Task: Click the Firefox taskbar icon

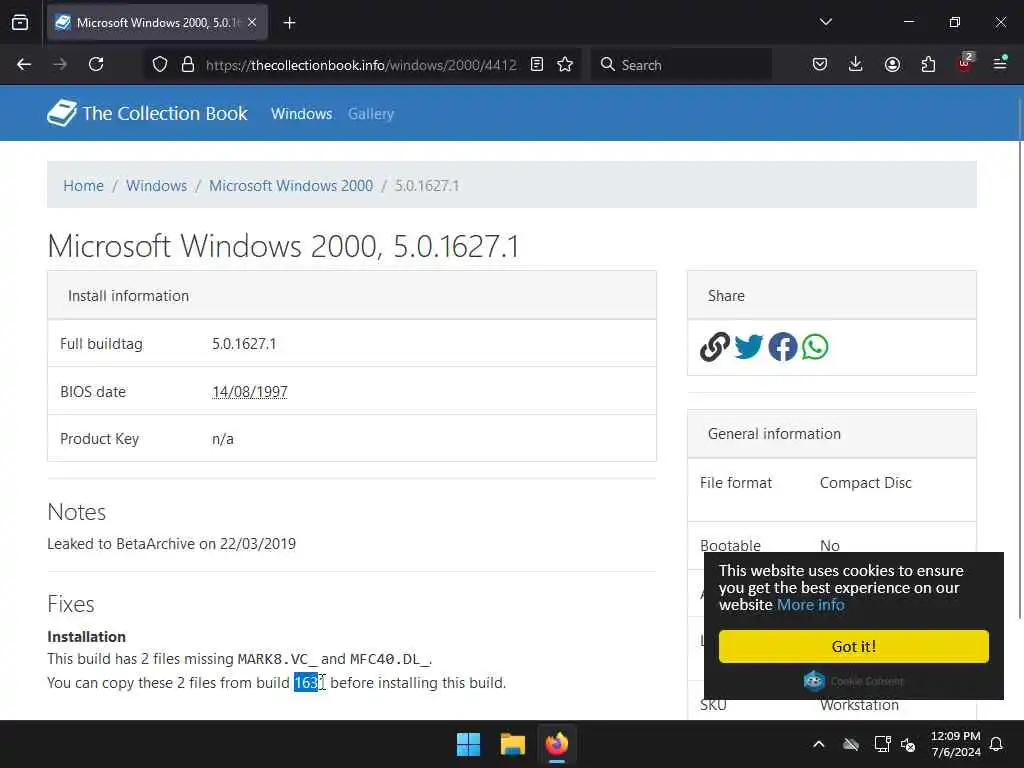Action: pyautogui.click(x=556, y=744)
